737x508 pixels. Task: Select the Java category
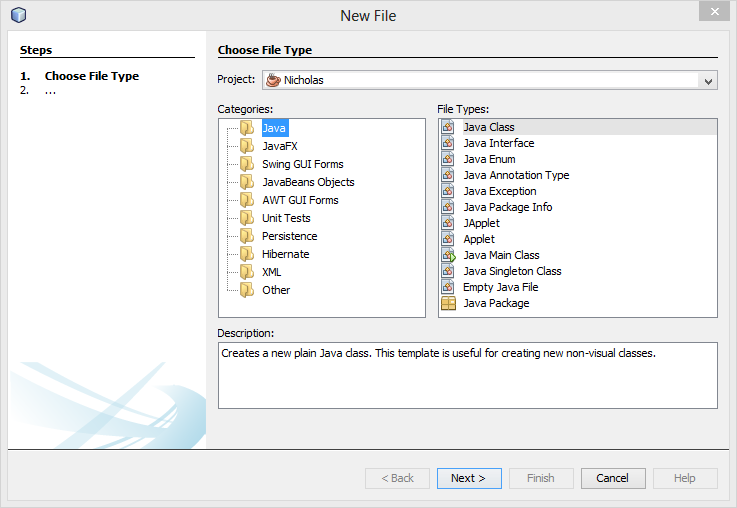274,128
